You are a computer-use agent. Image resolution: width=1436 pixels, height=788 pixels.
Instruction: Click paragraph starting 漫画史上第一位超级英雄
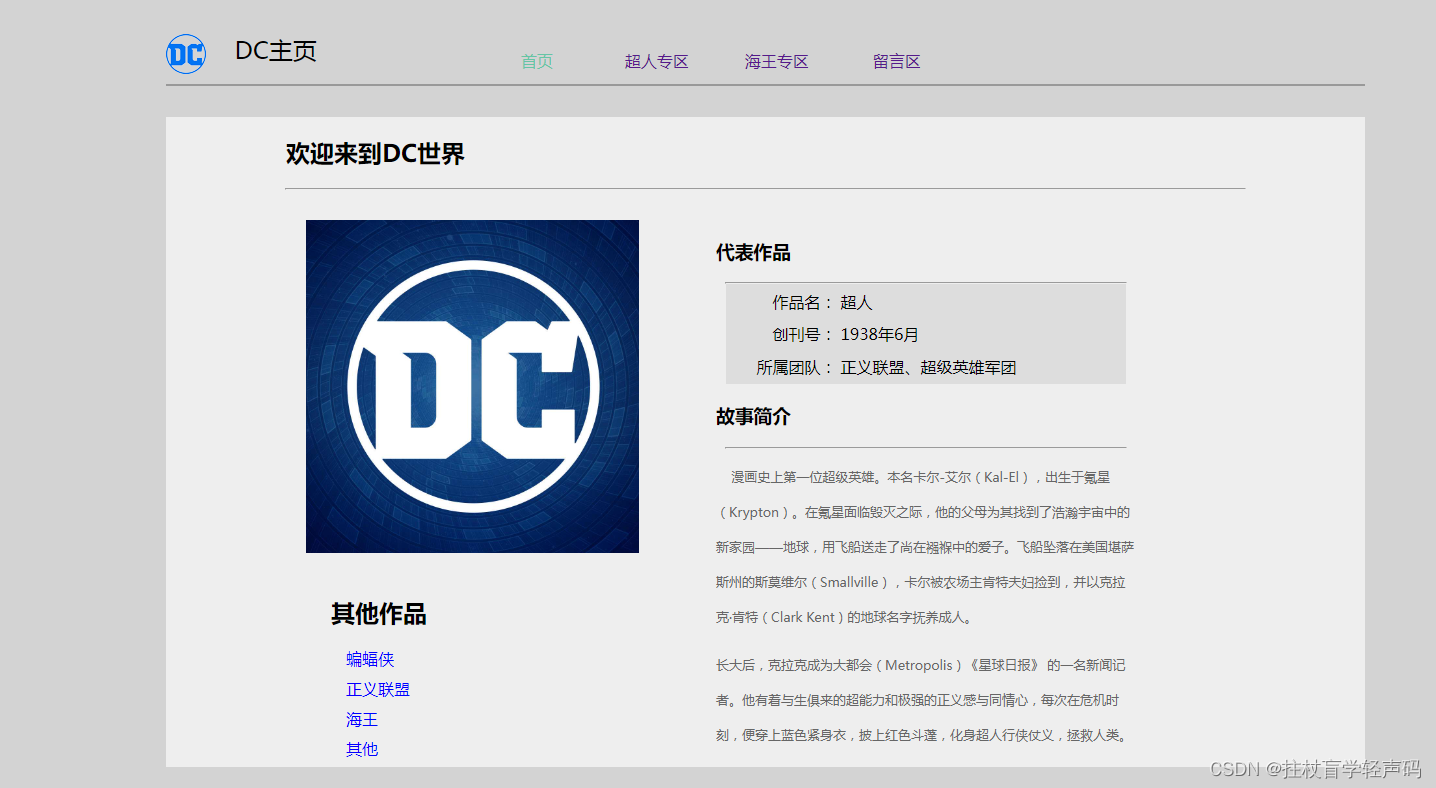(x=925, y=547)
